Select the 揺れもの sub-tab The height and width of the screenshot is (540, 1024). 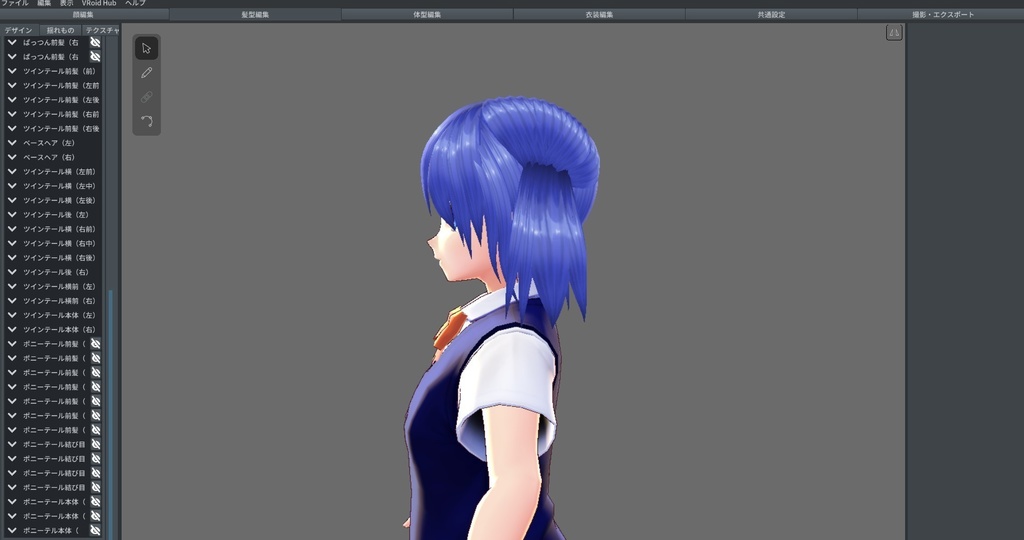[x=60, y=30]
